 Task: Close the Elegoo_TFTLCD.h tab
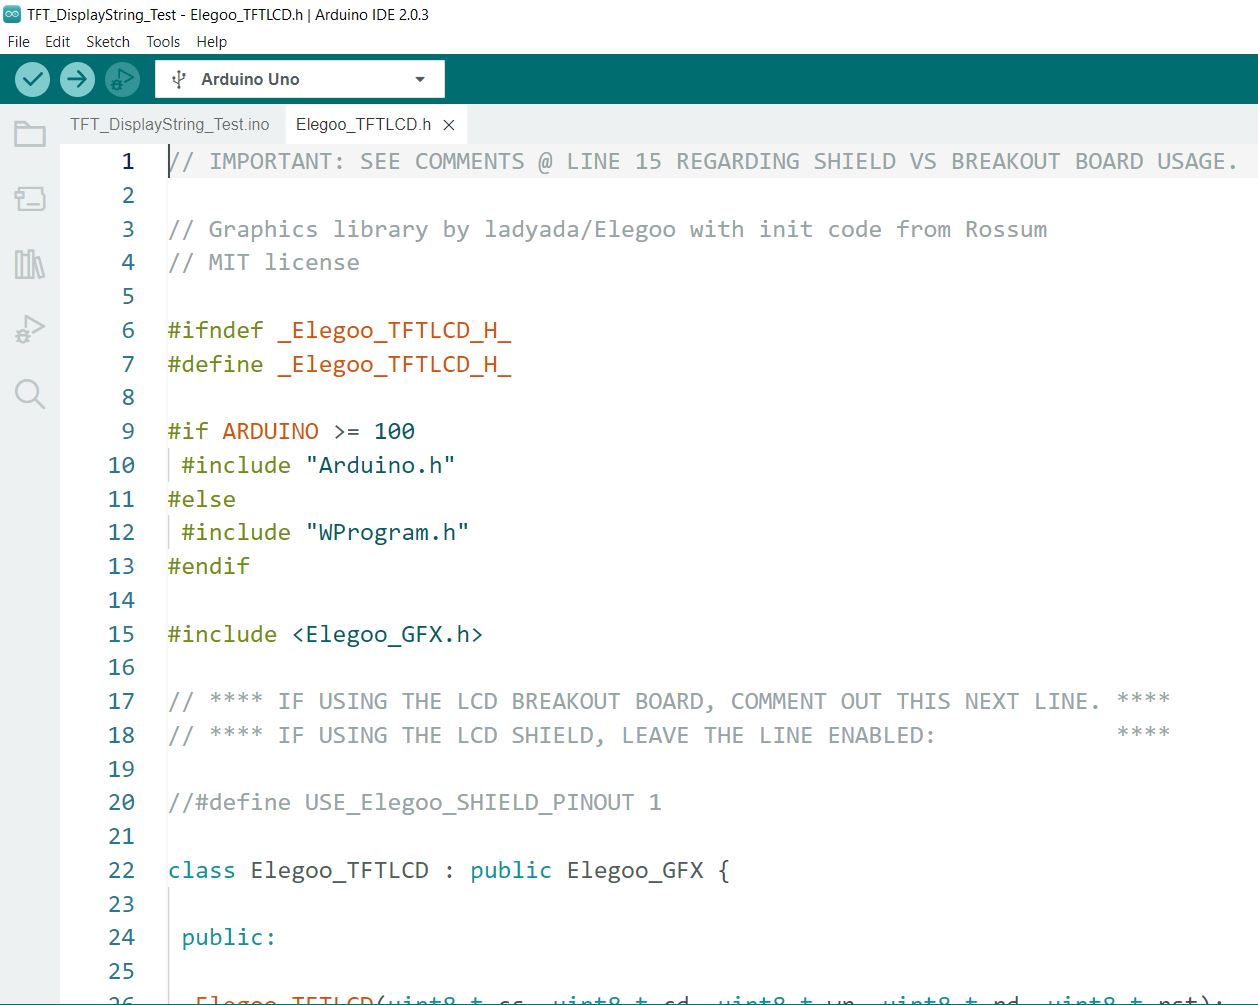tap(449, 125)
